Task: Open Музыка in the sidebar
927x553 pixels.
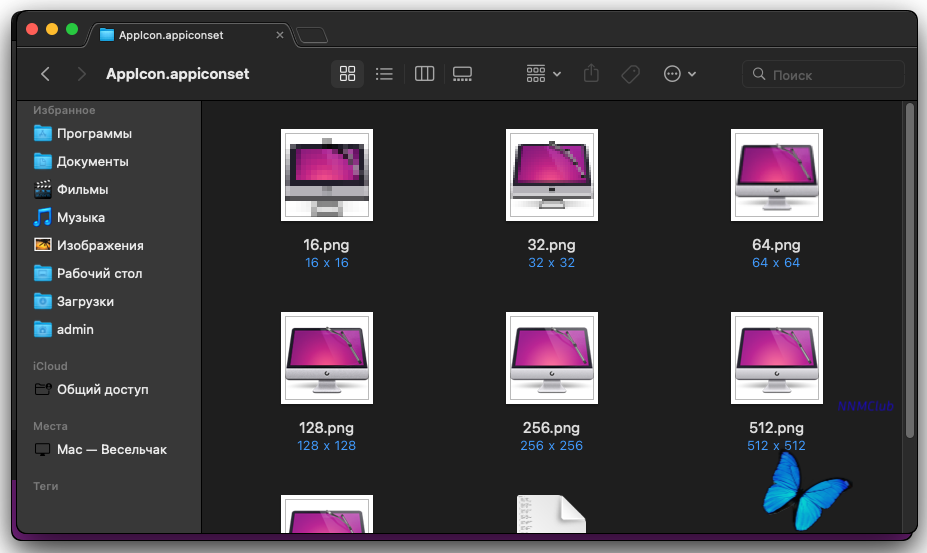Action: pos(109,218)
